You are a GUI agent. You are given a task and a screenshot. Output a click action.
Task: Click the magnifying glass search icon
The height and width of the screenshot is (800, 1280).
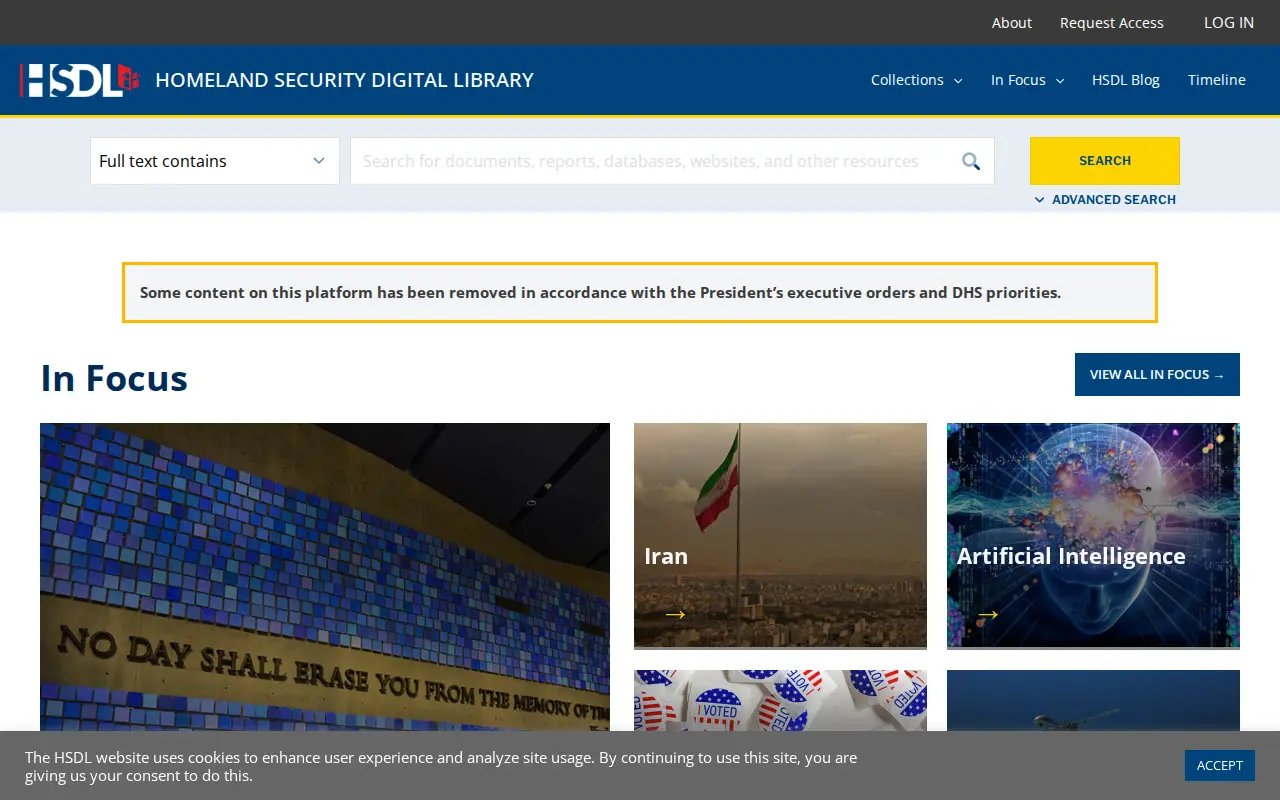pos(971,161)
